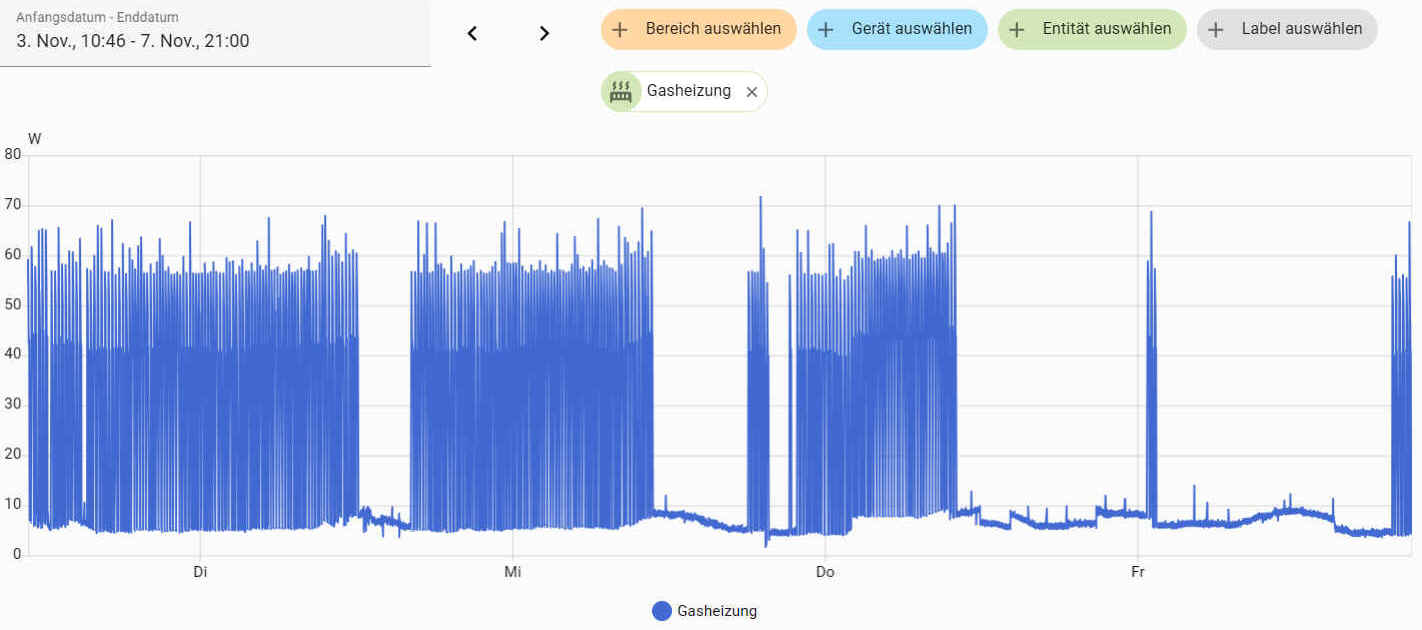Toggle Gasheizung series in chart legend
The image size is (1422, 630).
(x=716, y=611)
